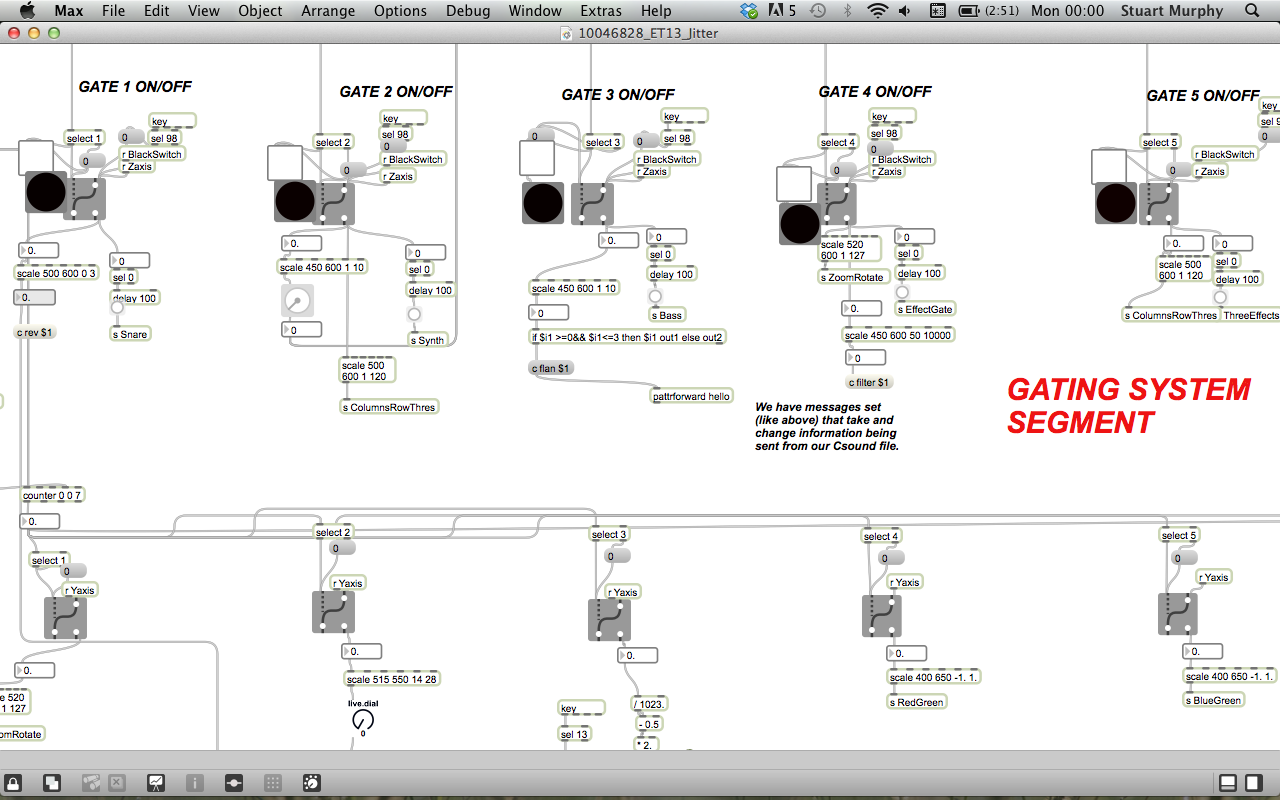Switch to presentation mode via easel icon
The height and width of the screenshot is (800, 1280).
156,783
